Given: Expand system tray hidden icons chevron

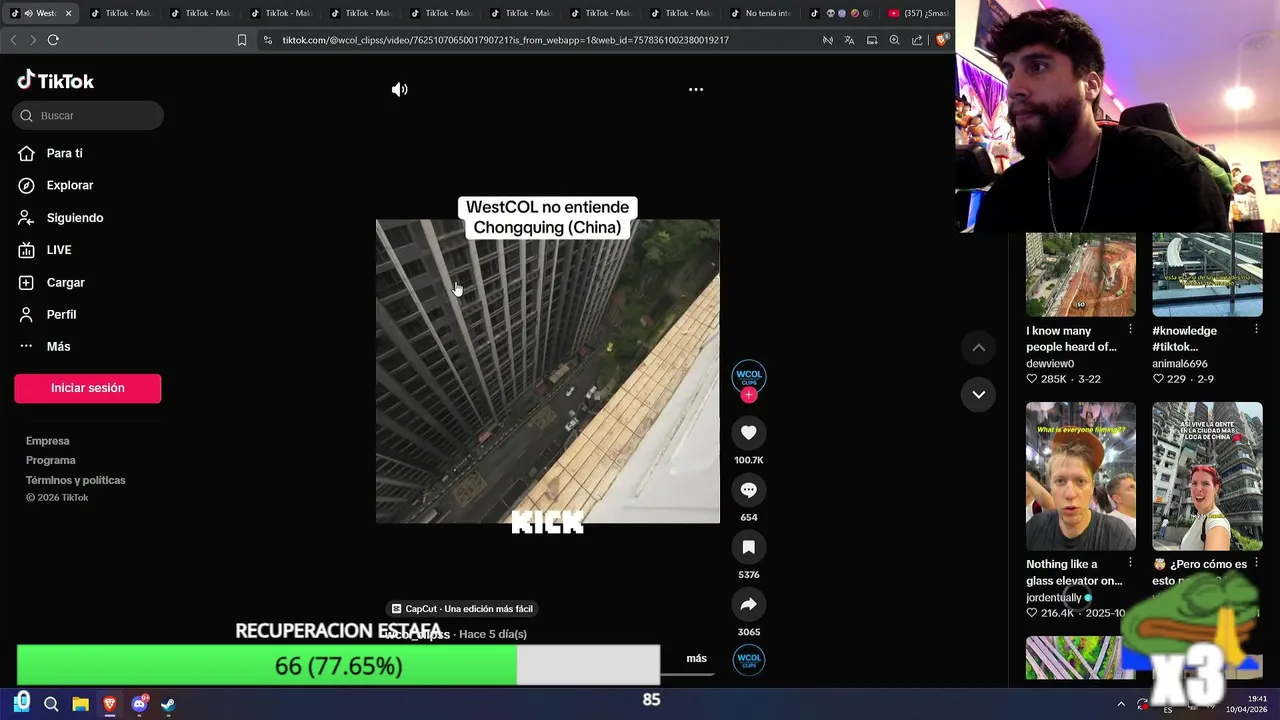Looking at the screenshot, I should coord(1120,704).
